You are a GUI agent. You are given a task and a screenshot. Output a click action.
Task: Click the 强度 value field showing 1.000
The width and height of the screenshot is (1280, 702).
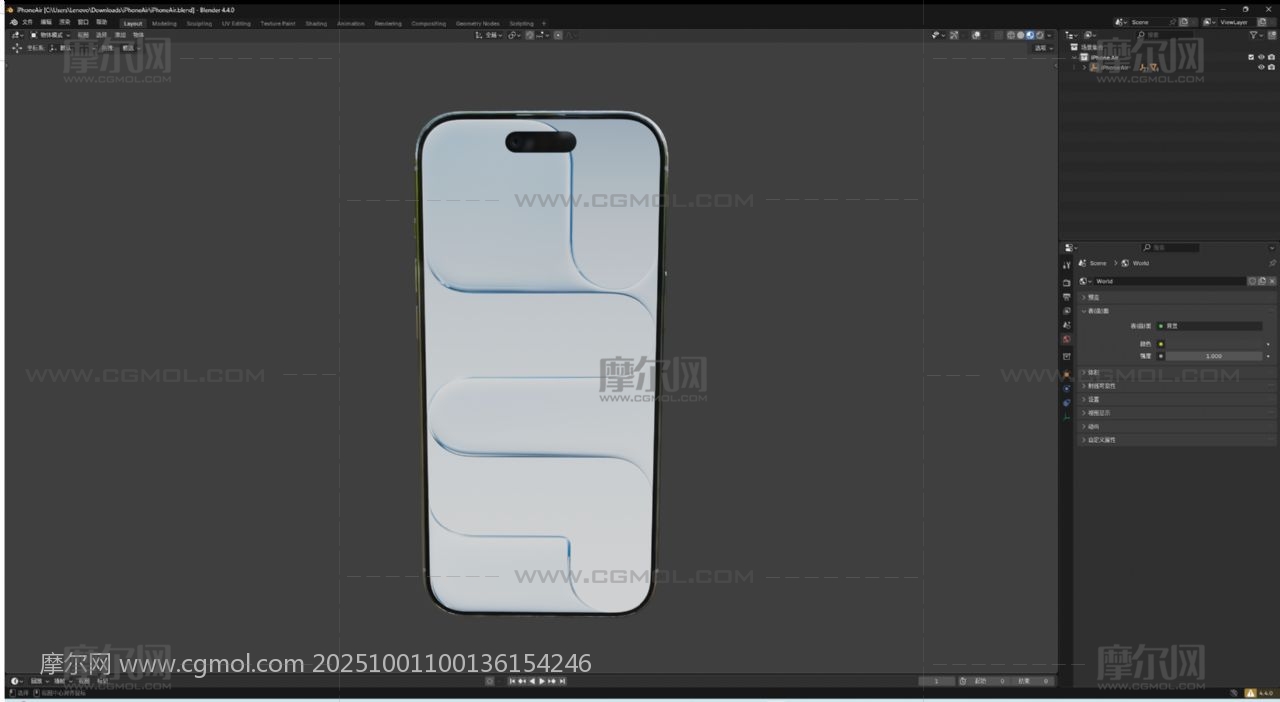[1213, 356]
